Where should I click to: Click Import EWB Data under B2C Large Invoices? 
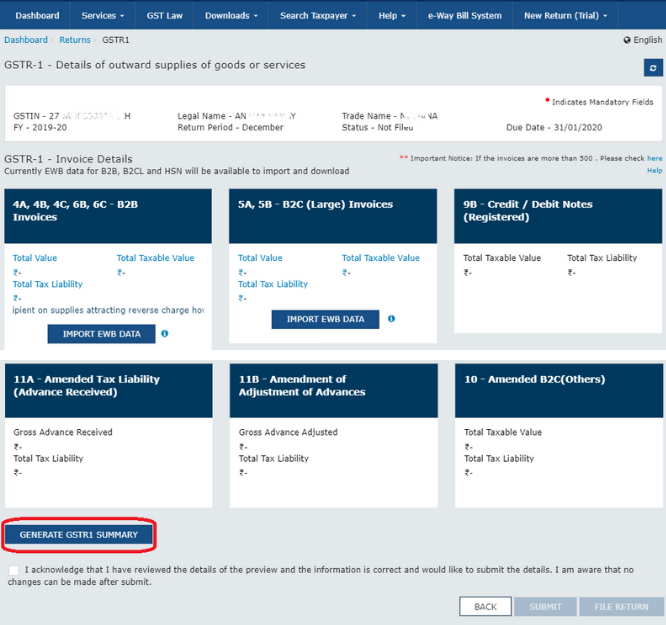pos(325,319)
